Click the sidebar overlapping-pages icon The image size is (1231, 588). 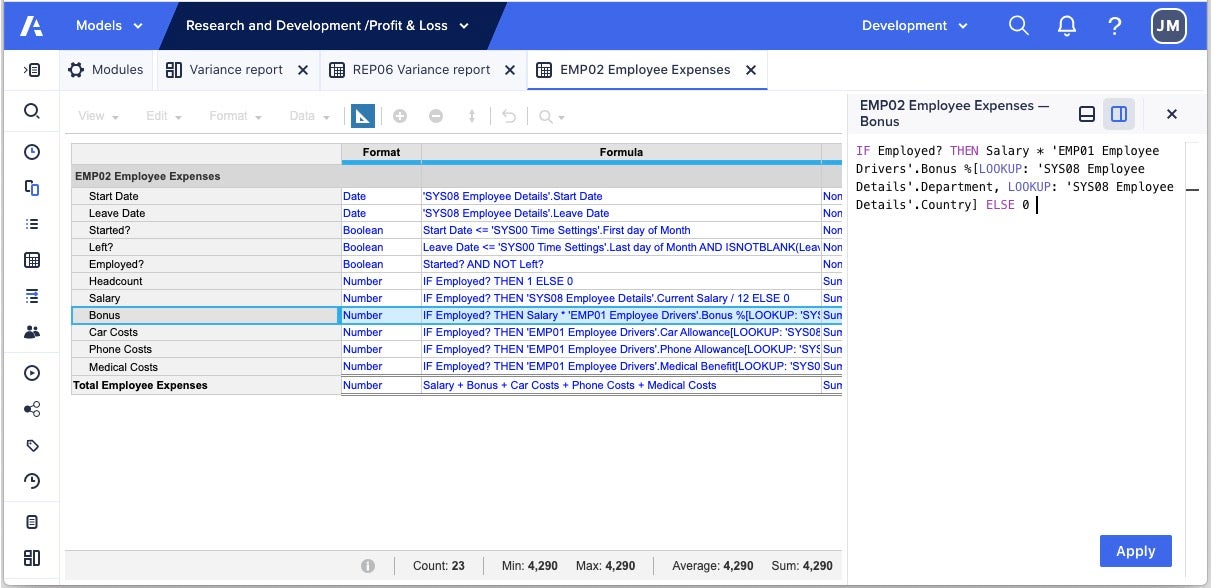[x=32, y=188]
